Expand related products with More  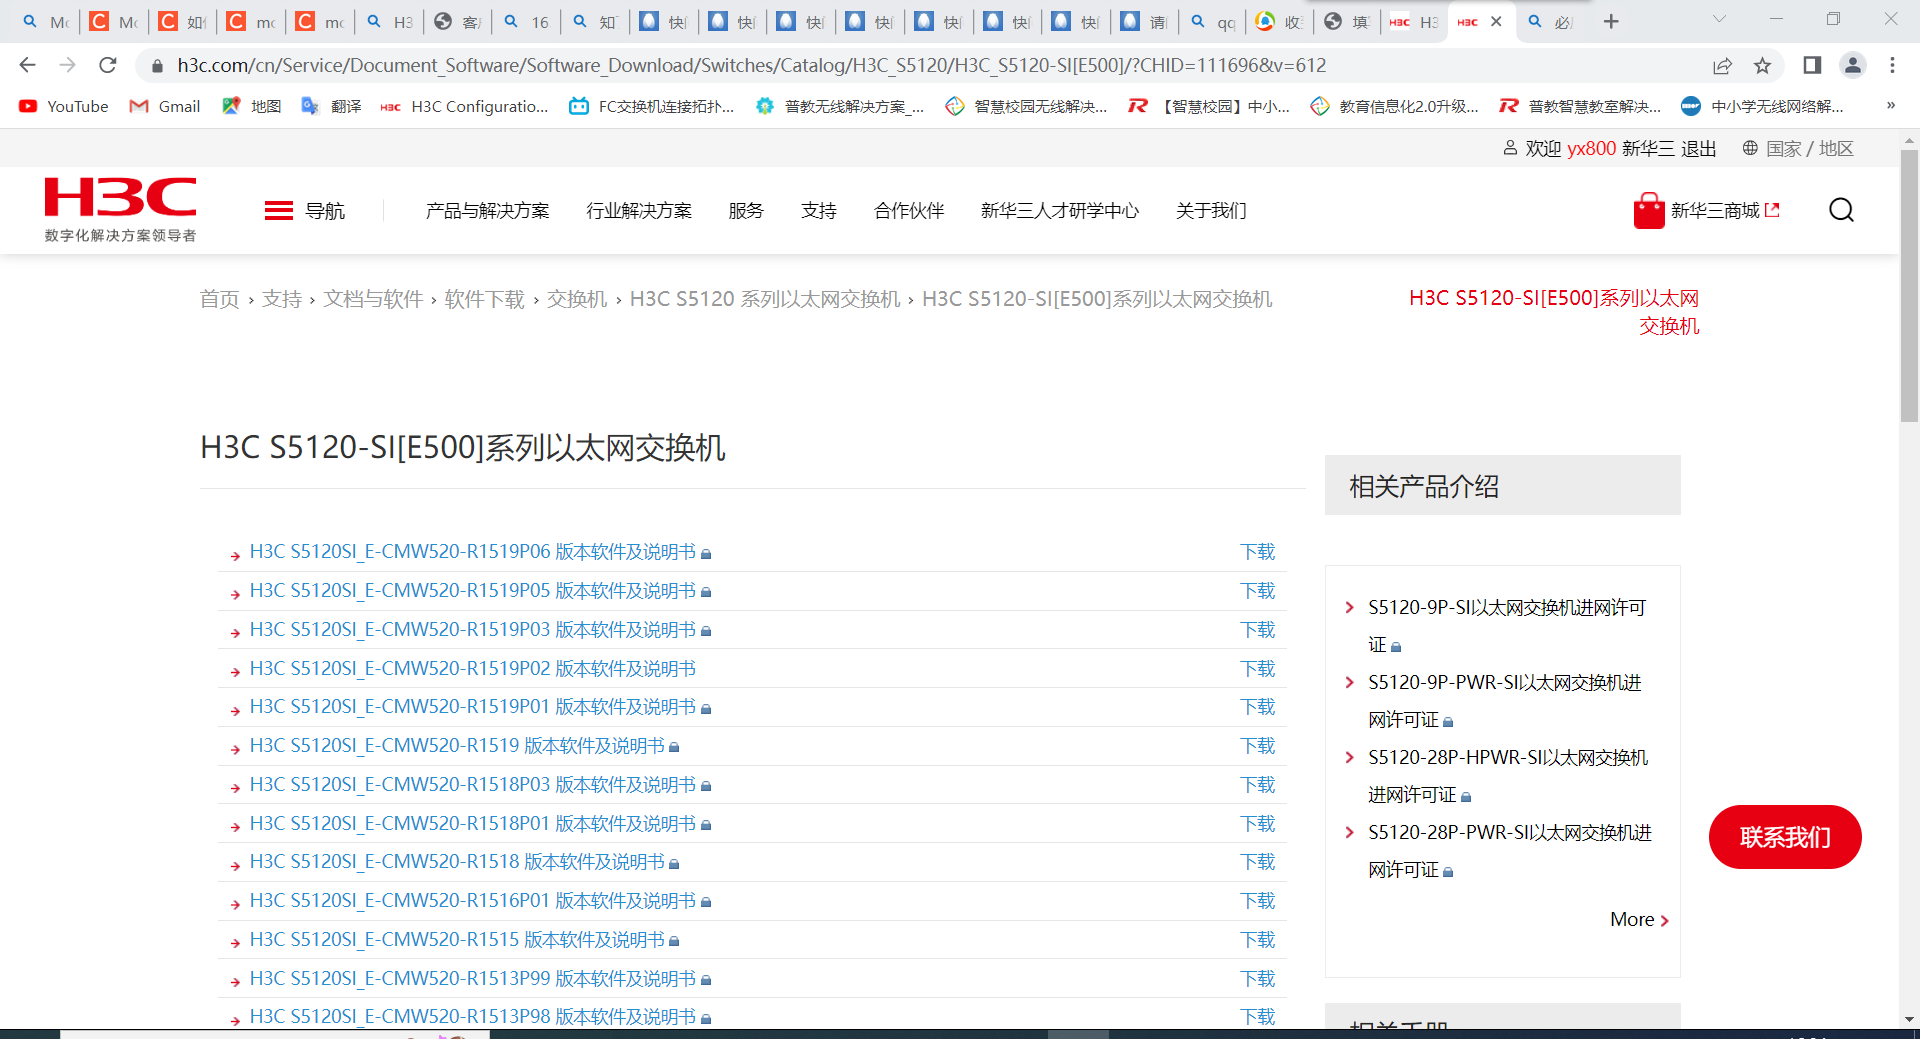point(1639,920)
